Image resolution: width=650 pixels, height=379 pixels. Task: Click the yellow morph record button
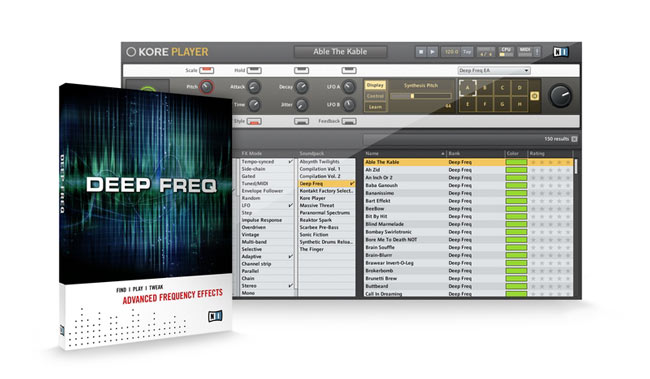coord(535,96)
